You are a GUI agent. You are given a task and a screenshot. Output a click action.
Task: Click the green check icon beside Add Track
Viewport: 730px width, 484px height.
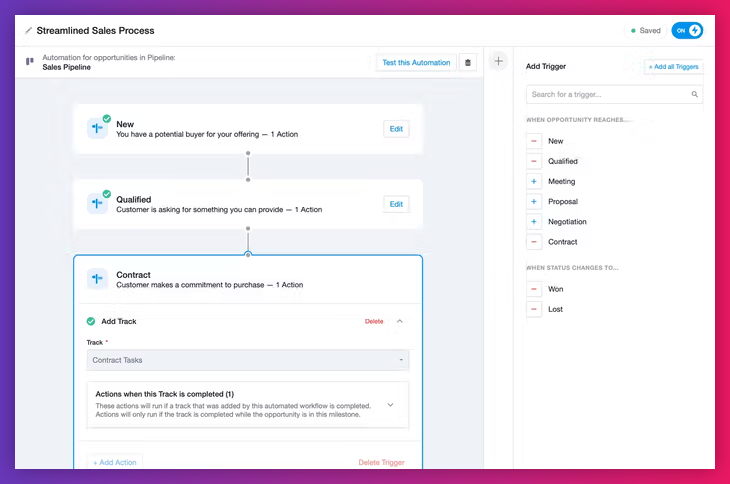pyautogui.click(x=91, y=321)
